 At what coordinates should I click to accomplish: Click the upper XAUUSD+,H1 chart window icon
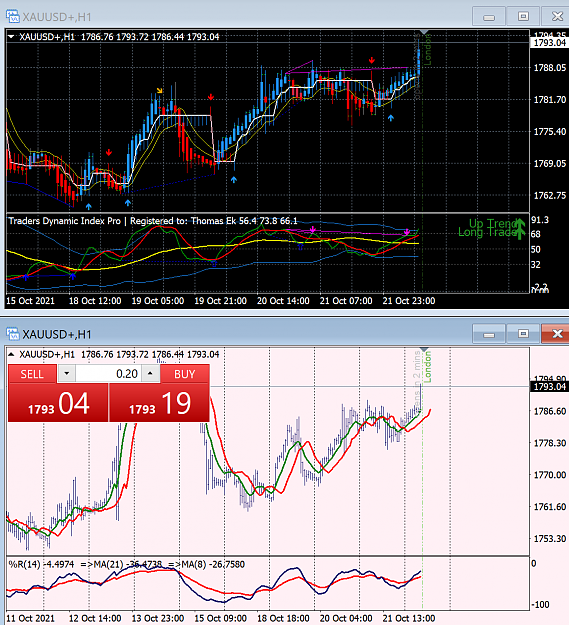(12, 17)
